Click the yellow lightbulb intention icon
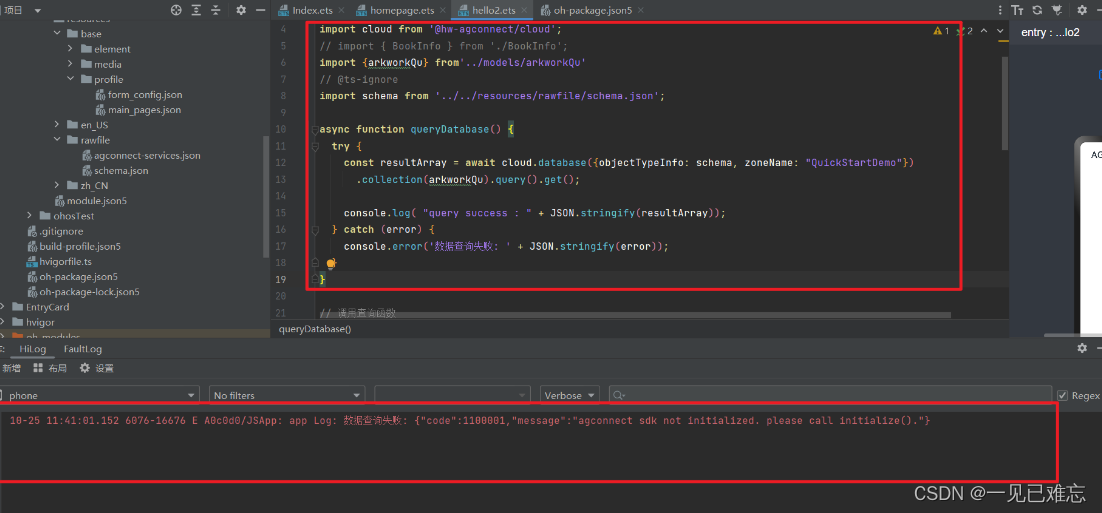Viewport: 1102px width, 513px height. click(330, 263)
